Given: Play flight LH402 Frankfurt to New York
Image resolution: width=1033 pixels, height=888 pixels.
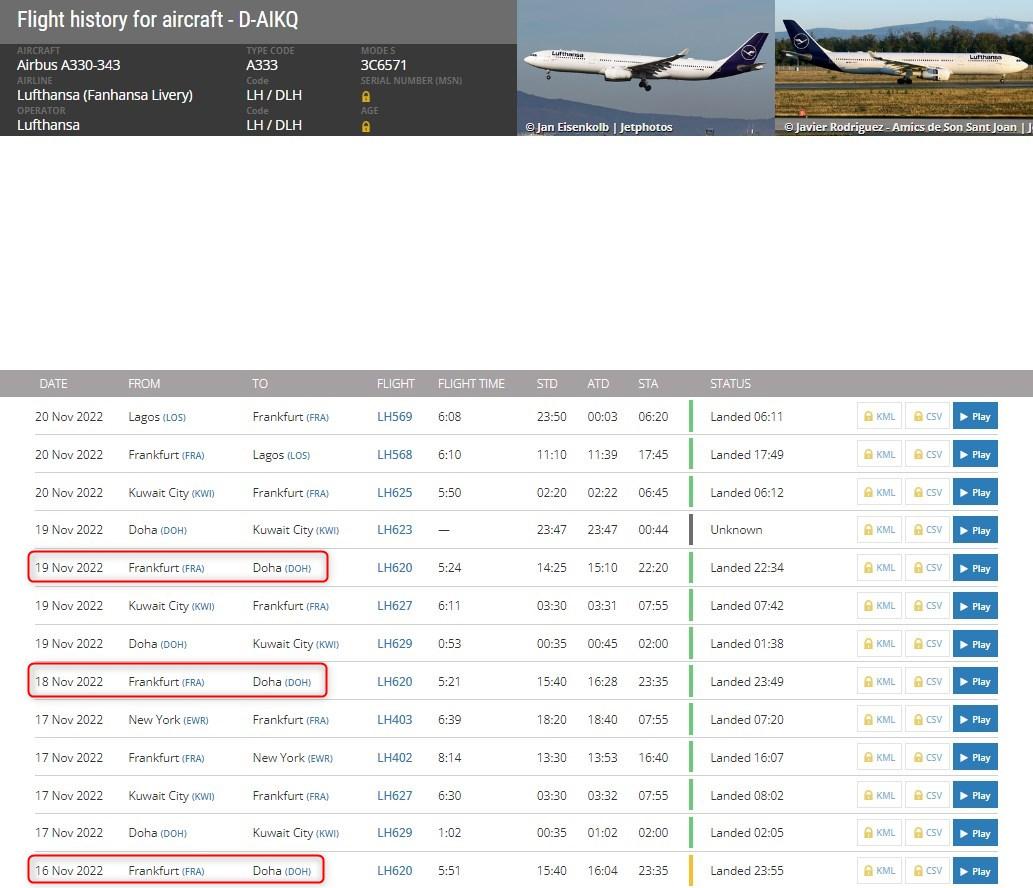Looking at the screenshot, I should [975, 758].
